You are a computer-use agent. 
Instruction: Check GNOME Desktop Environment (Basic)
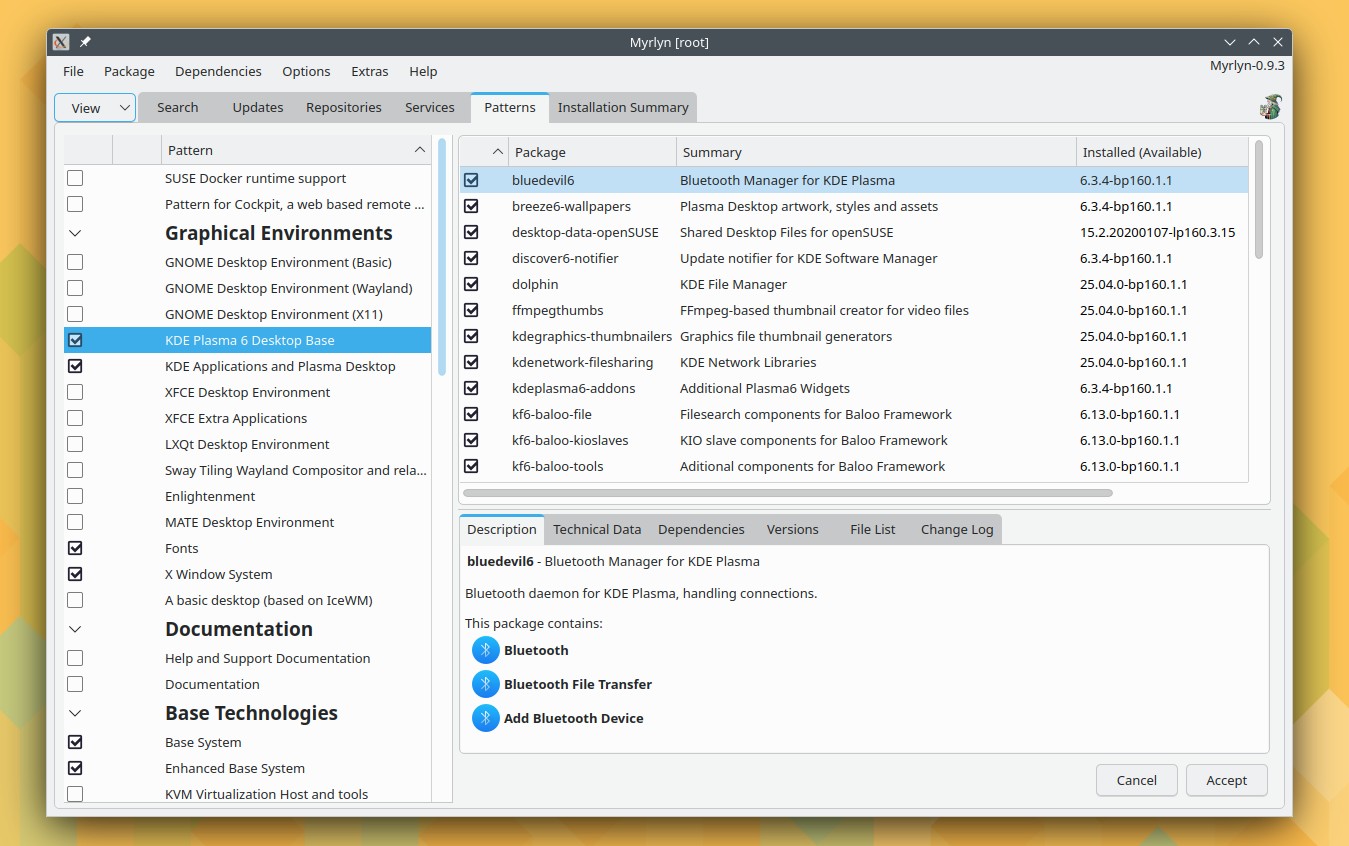[74, 262]
